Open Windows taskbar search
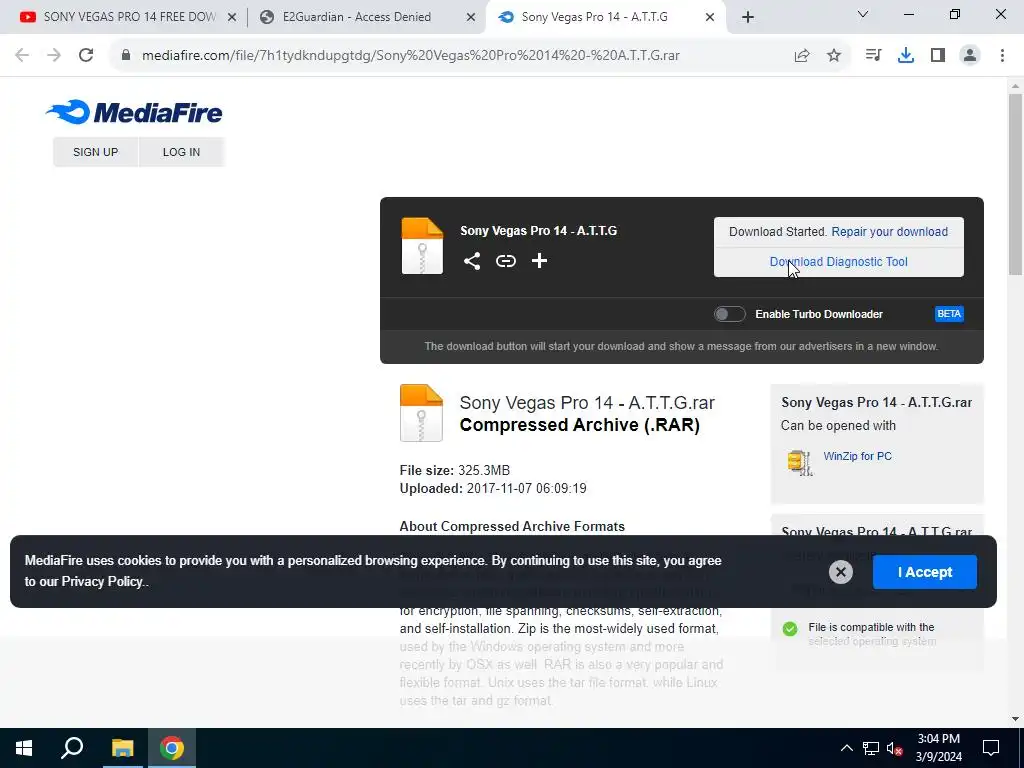 [x=72, y=748]
